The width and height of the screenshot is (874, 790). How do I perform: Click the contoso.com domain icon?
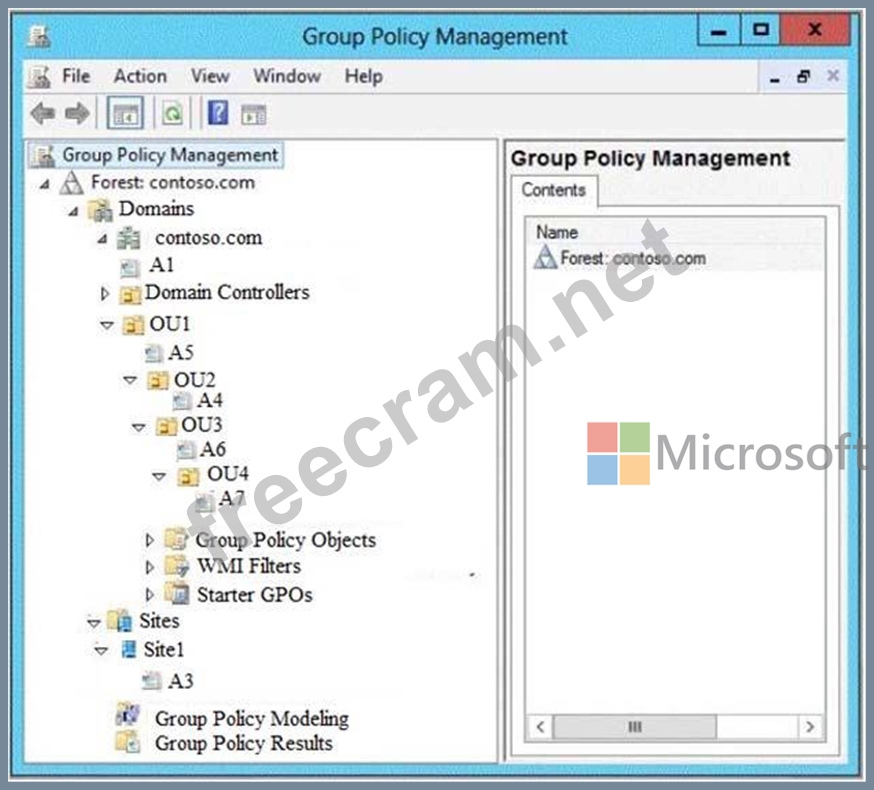tap(129, 238)
